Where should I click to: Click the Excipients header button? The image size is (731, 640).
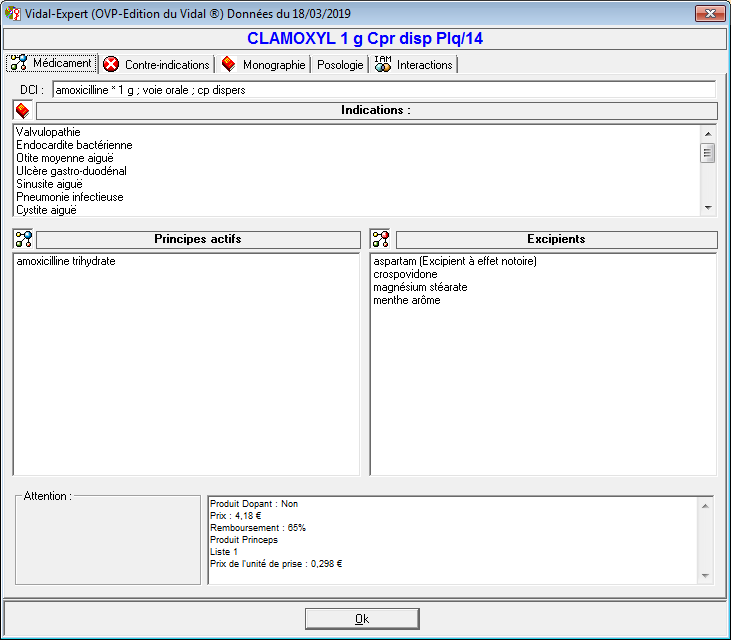[556, 239]
